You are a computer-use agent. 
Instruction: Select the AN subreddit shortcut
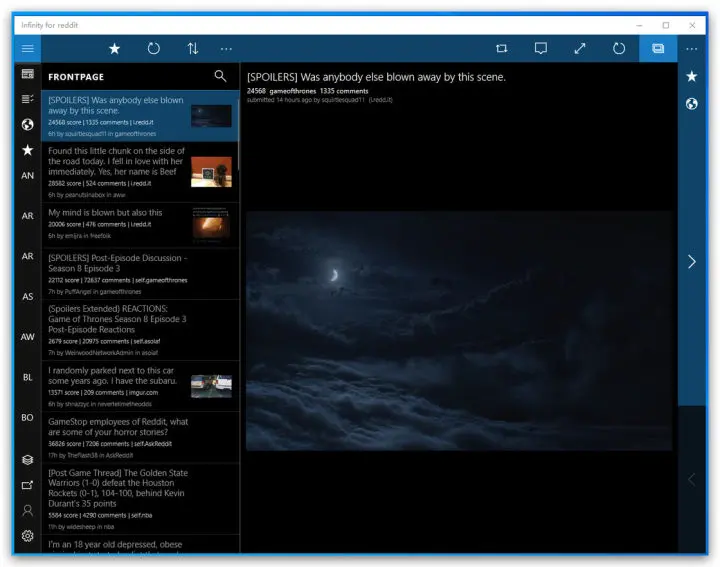(x=28, y=175)
